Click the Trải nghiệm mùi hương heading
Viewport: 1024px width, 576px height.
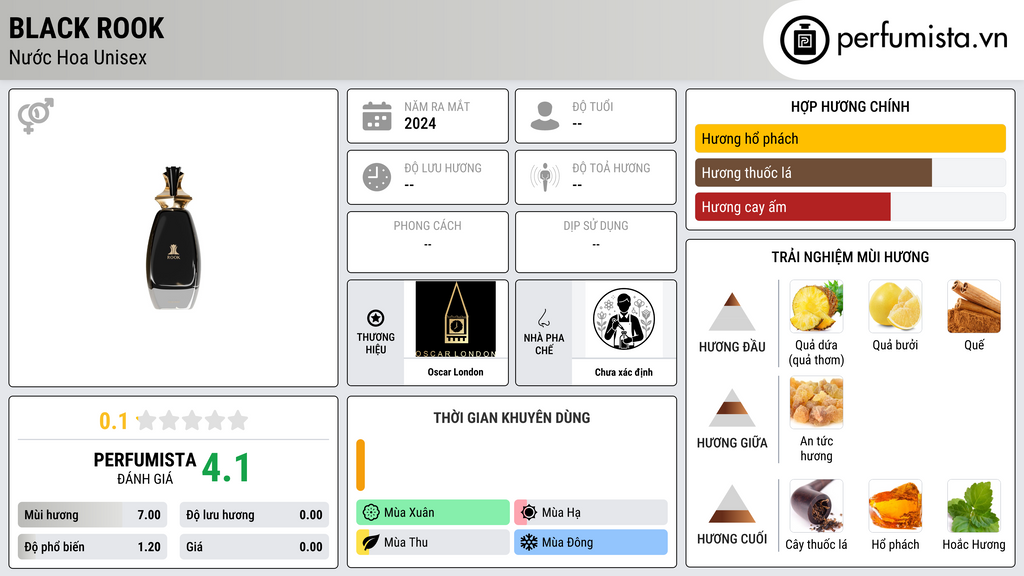tap(850, 257)
